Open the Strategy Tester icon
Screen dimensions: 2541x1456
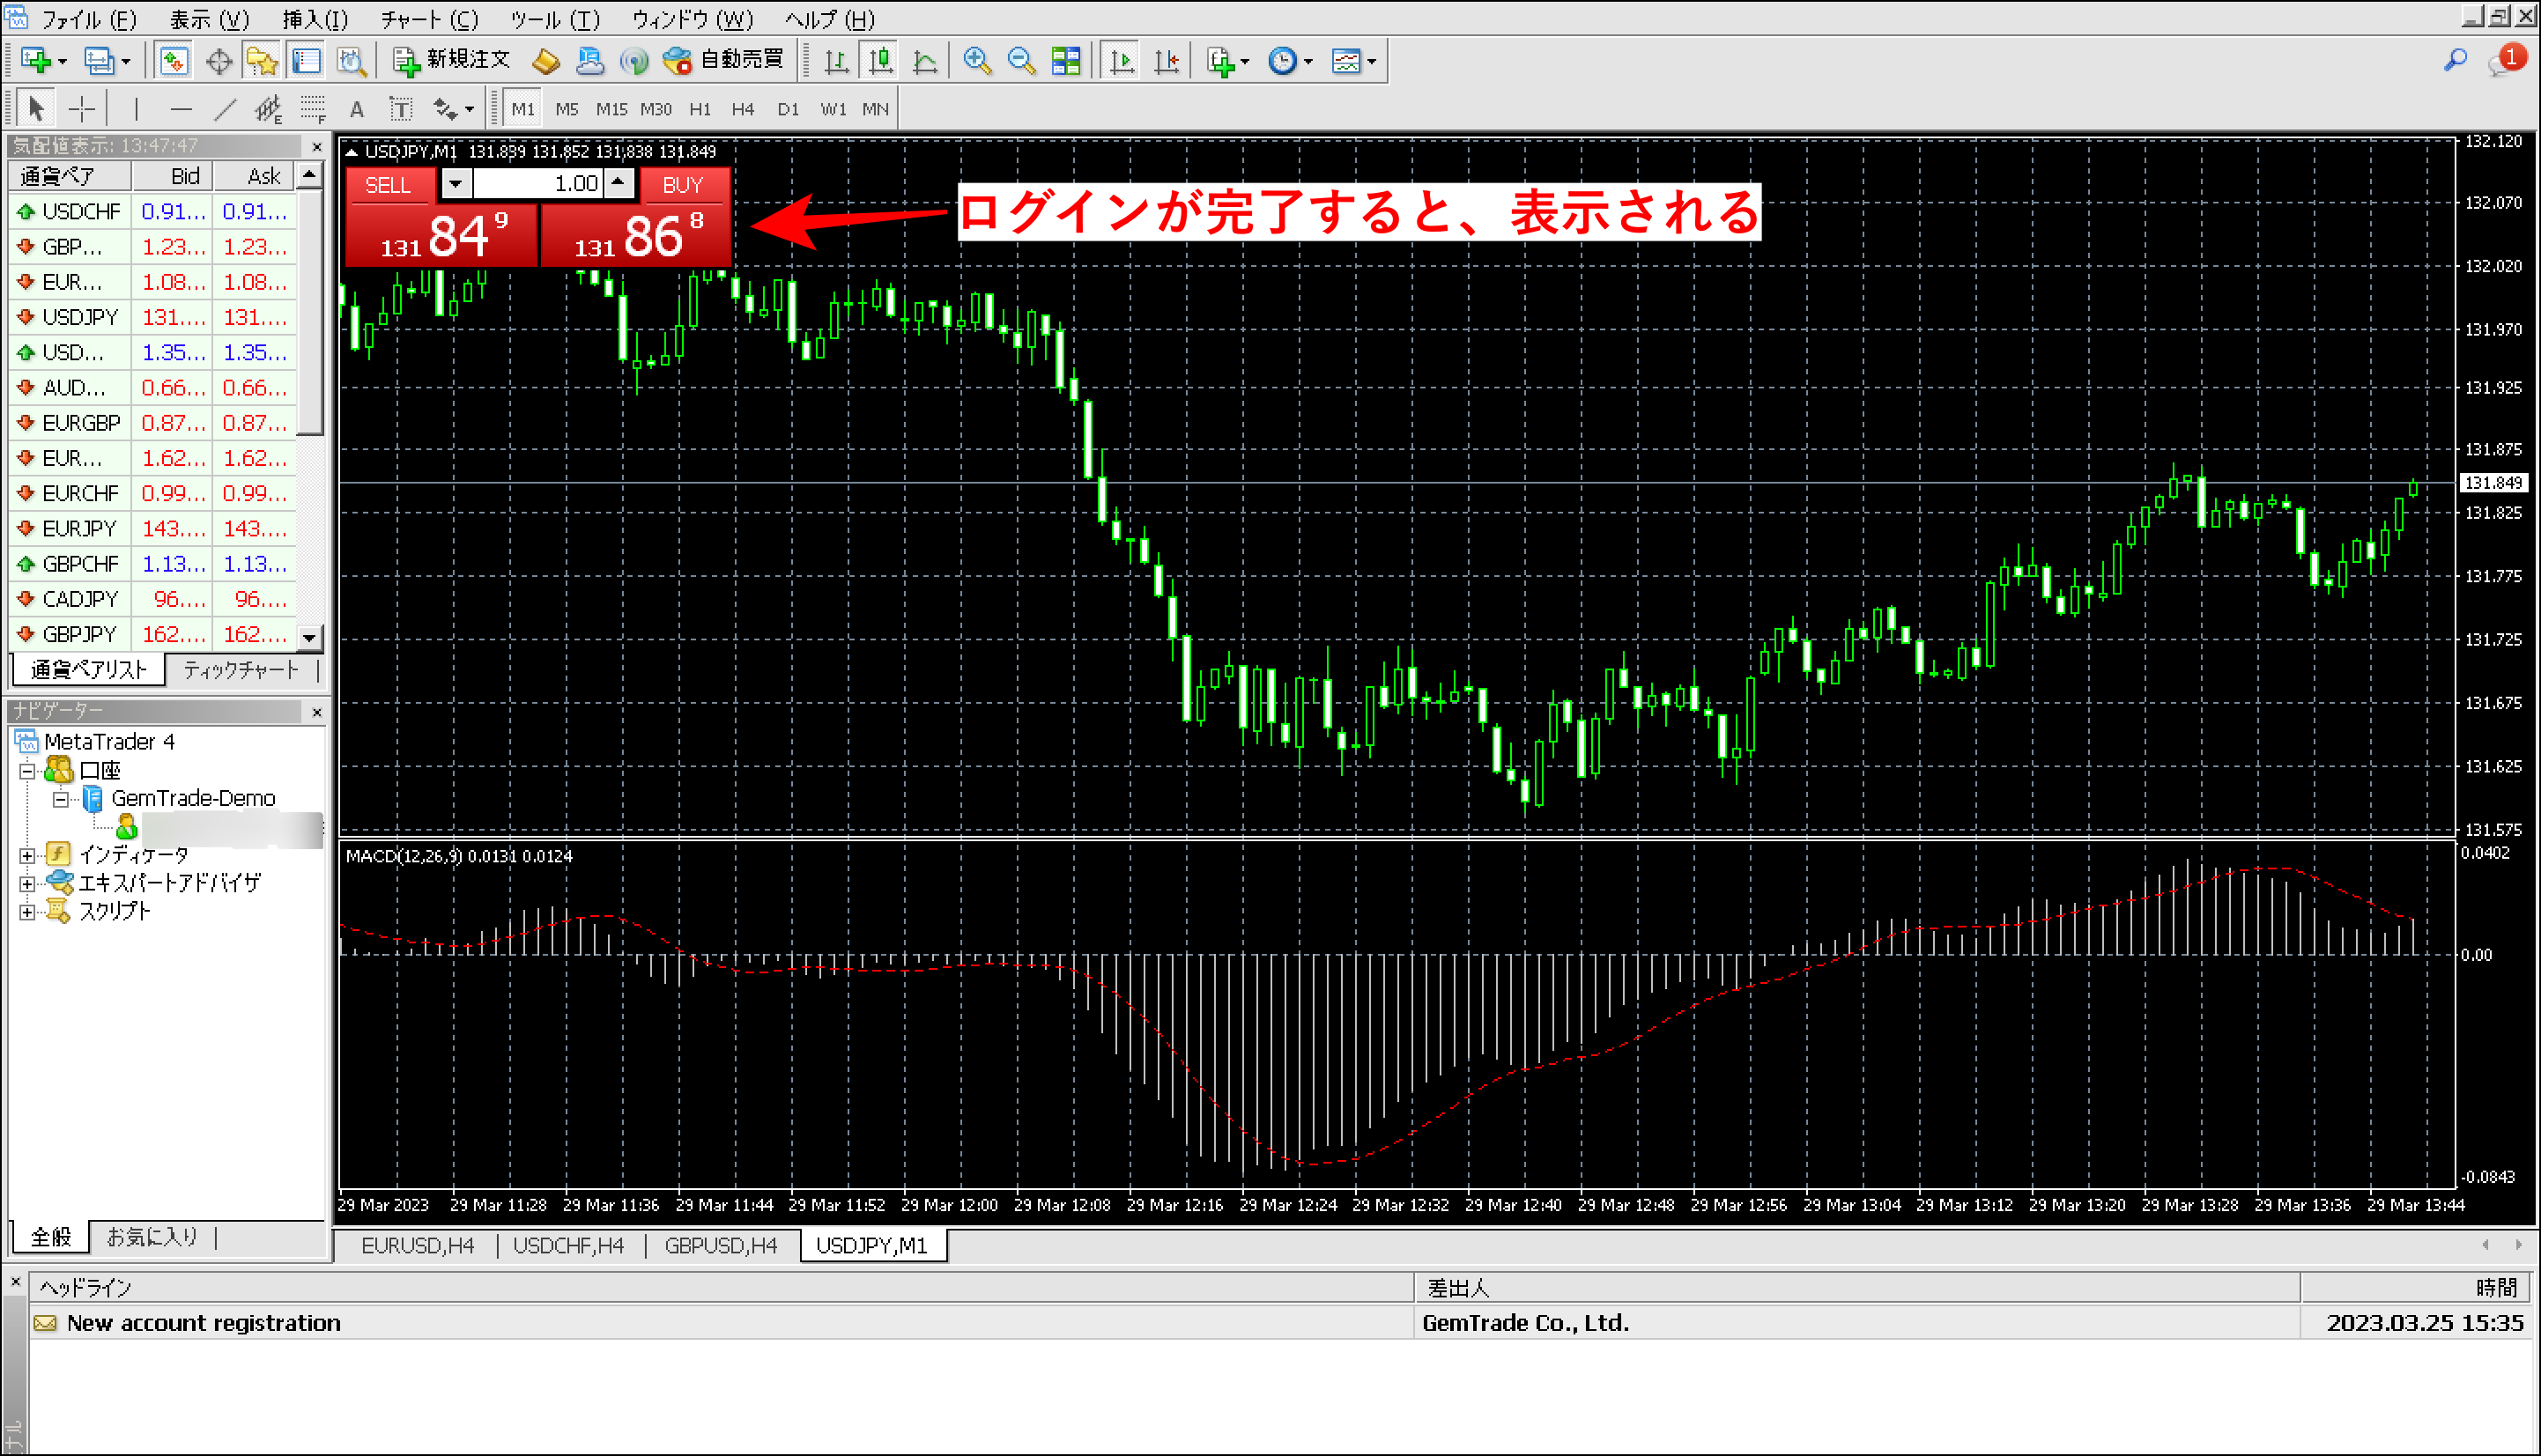pos(351,61)
